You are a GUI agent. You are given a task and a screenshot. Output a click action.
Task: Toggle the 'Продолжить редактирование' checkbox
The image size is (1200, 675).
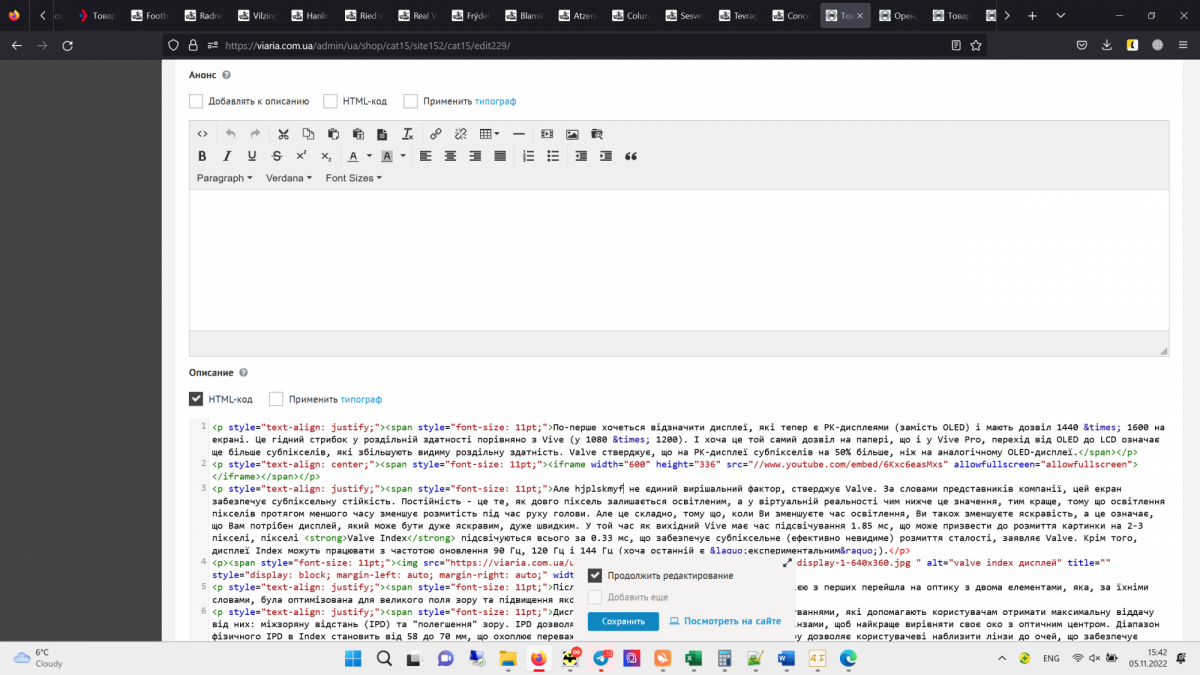click(595, 575)
